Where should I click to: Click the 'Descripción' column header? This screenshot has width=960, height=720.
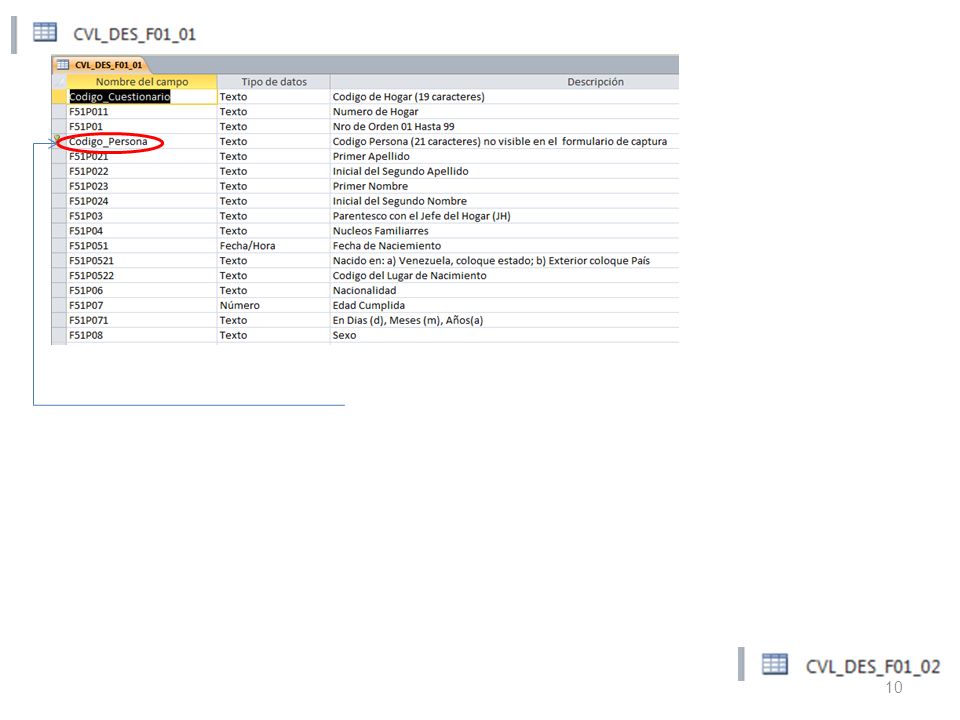pos(595,81)
